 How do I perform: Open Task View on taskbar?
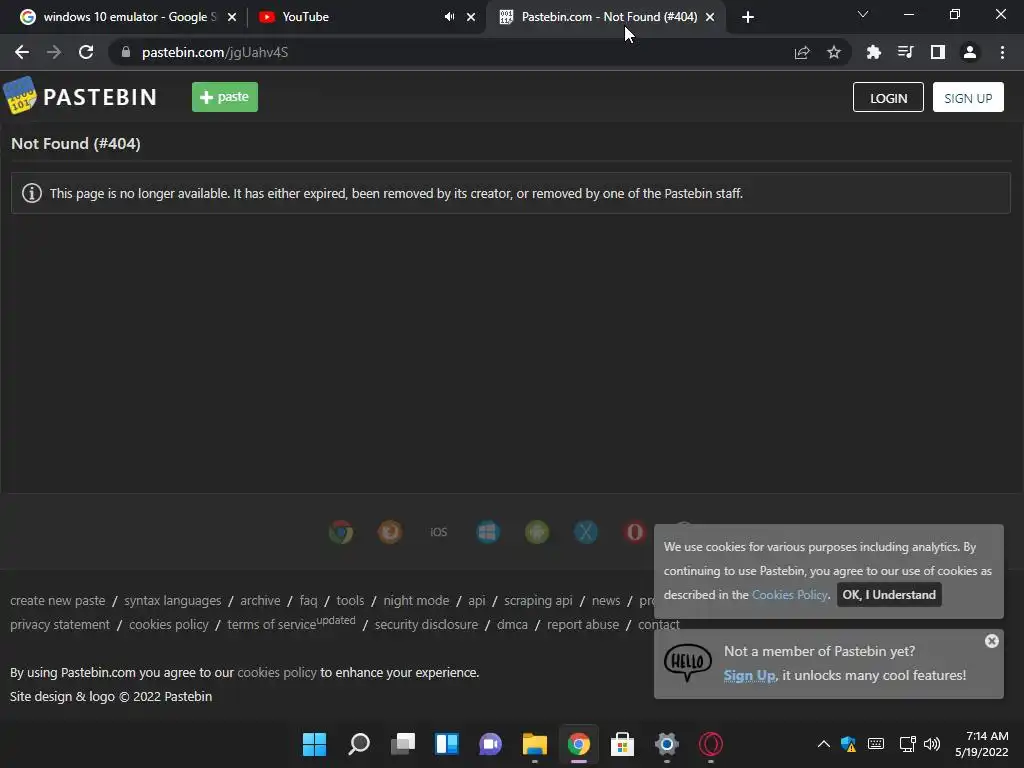(402, 744)
